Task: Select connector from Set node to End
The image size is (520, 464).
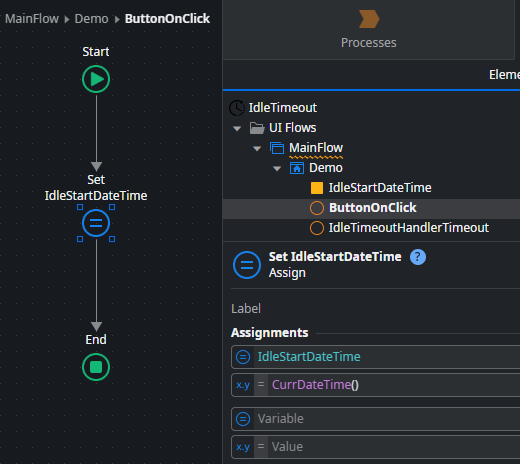Action: coord(96,285)
